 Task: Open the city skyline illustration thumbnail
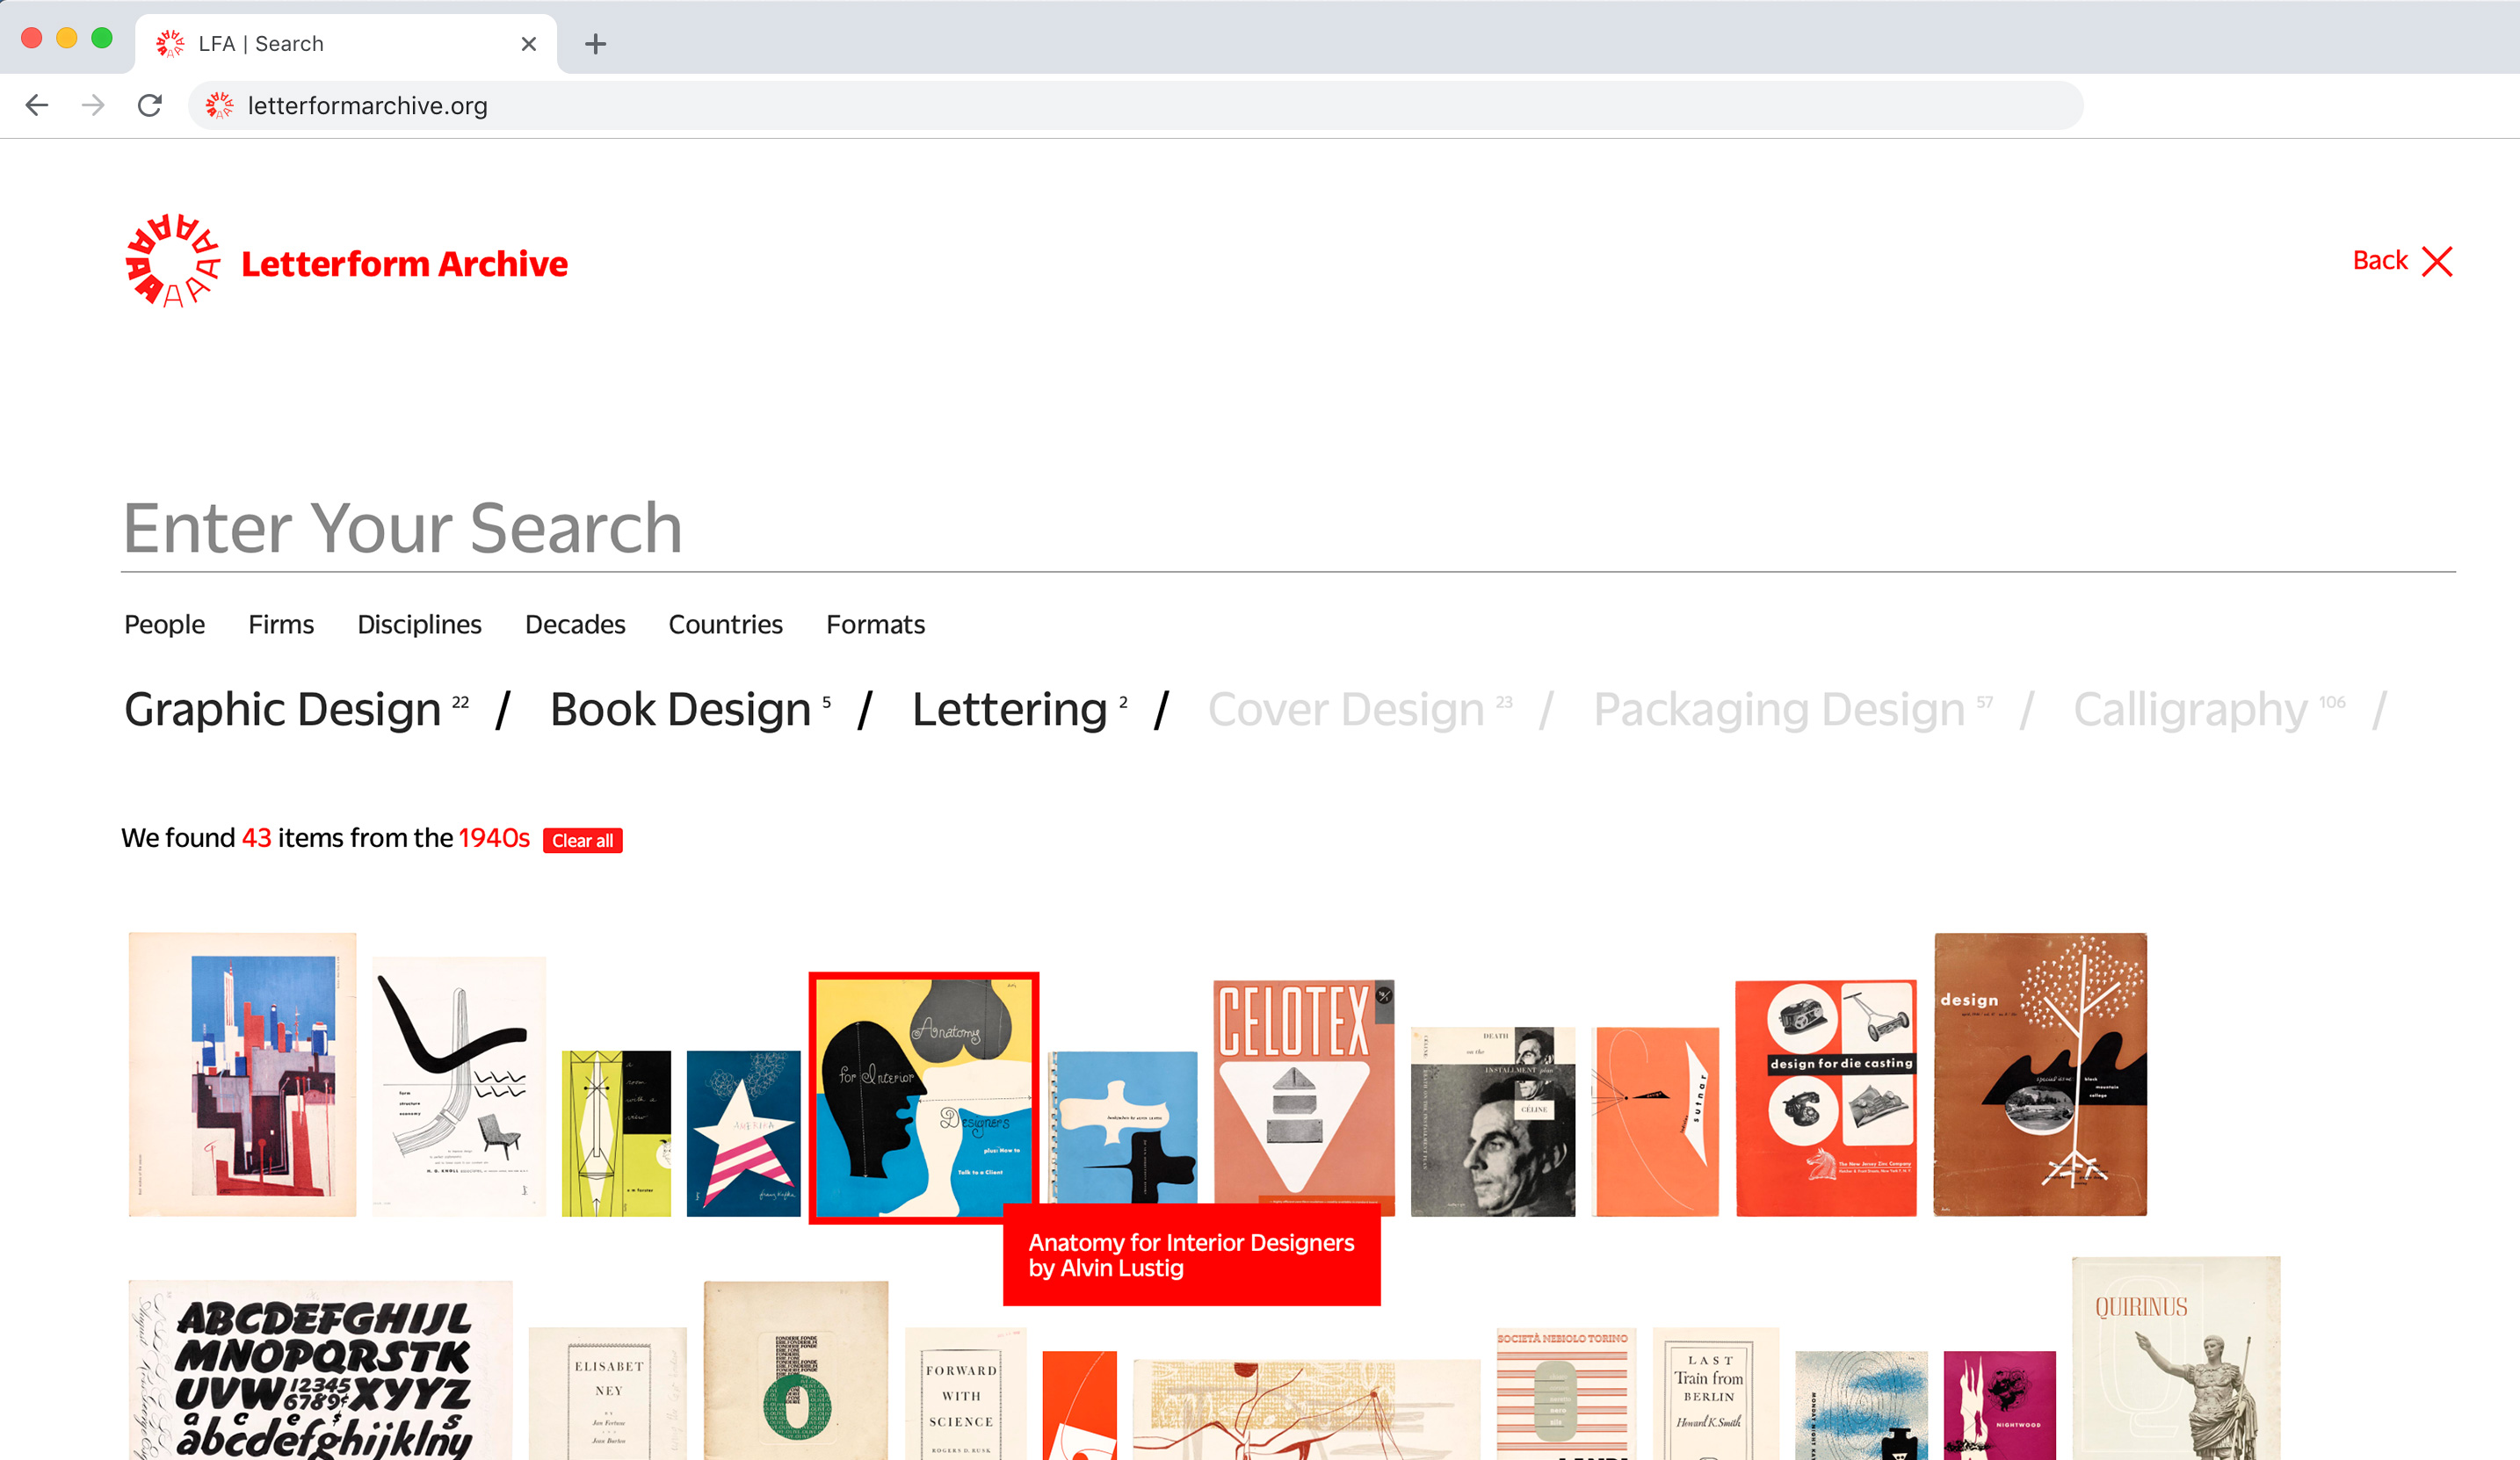[242, 1074]
